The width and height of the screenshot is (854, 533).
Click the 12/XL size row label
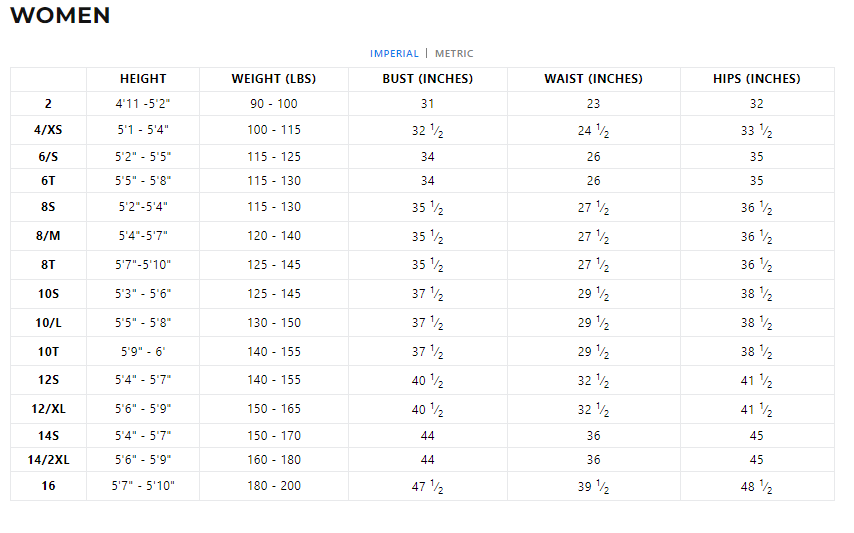coord(48,409)
